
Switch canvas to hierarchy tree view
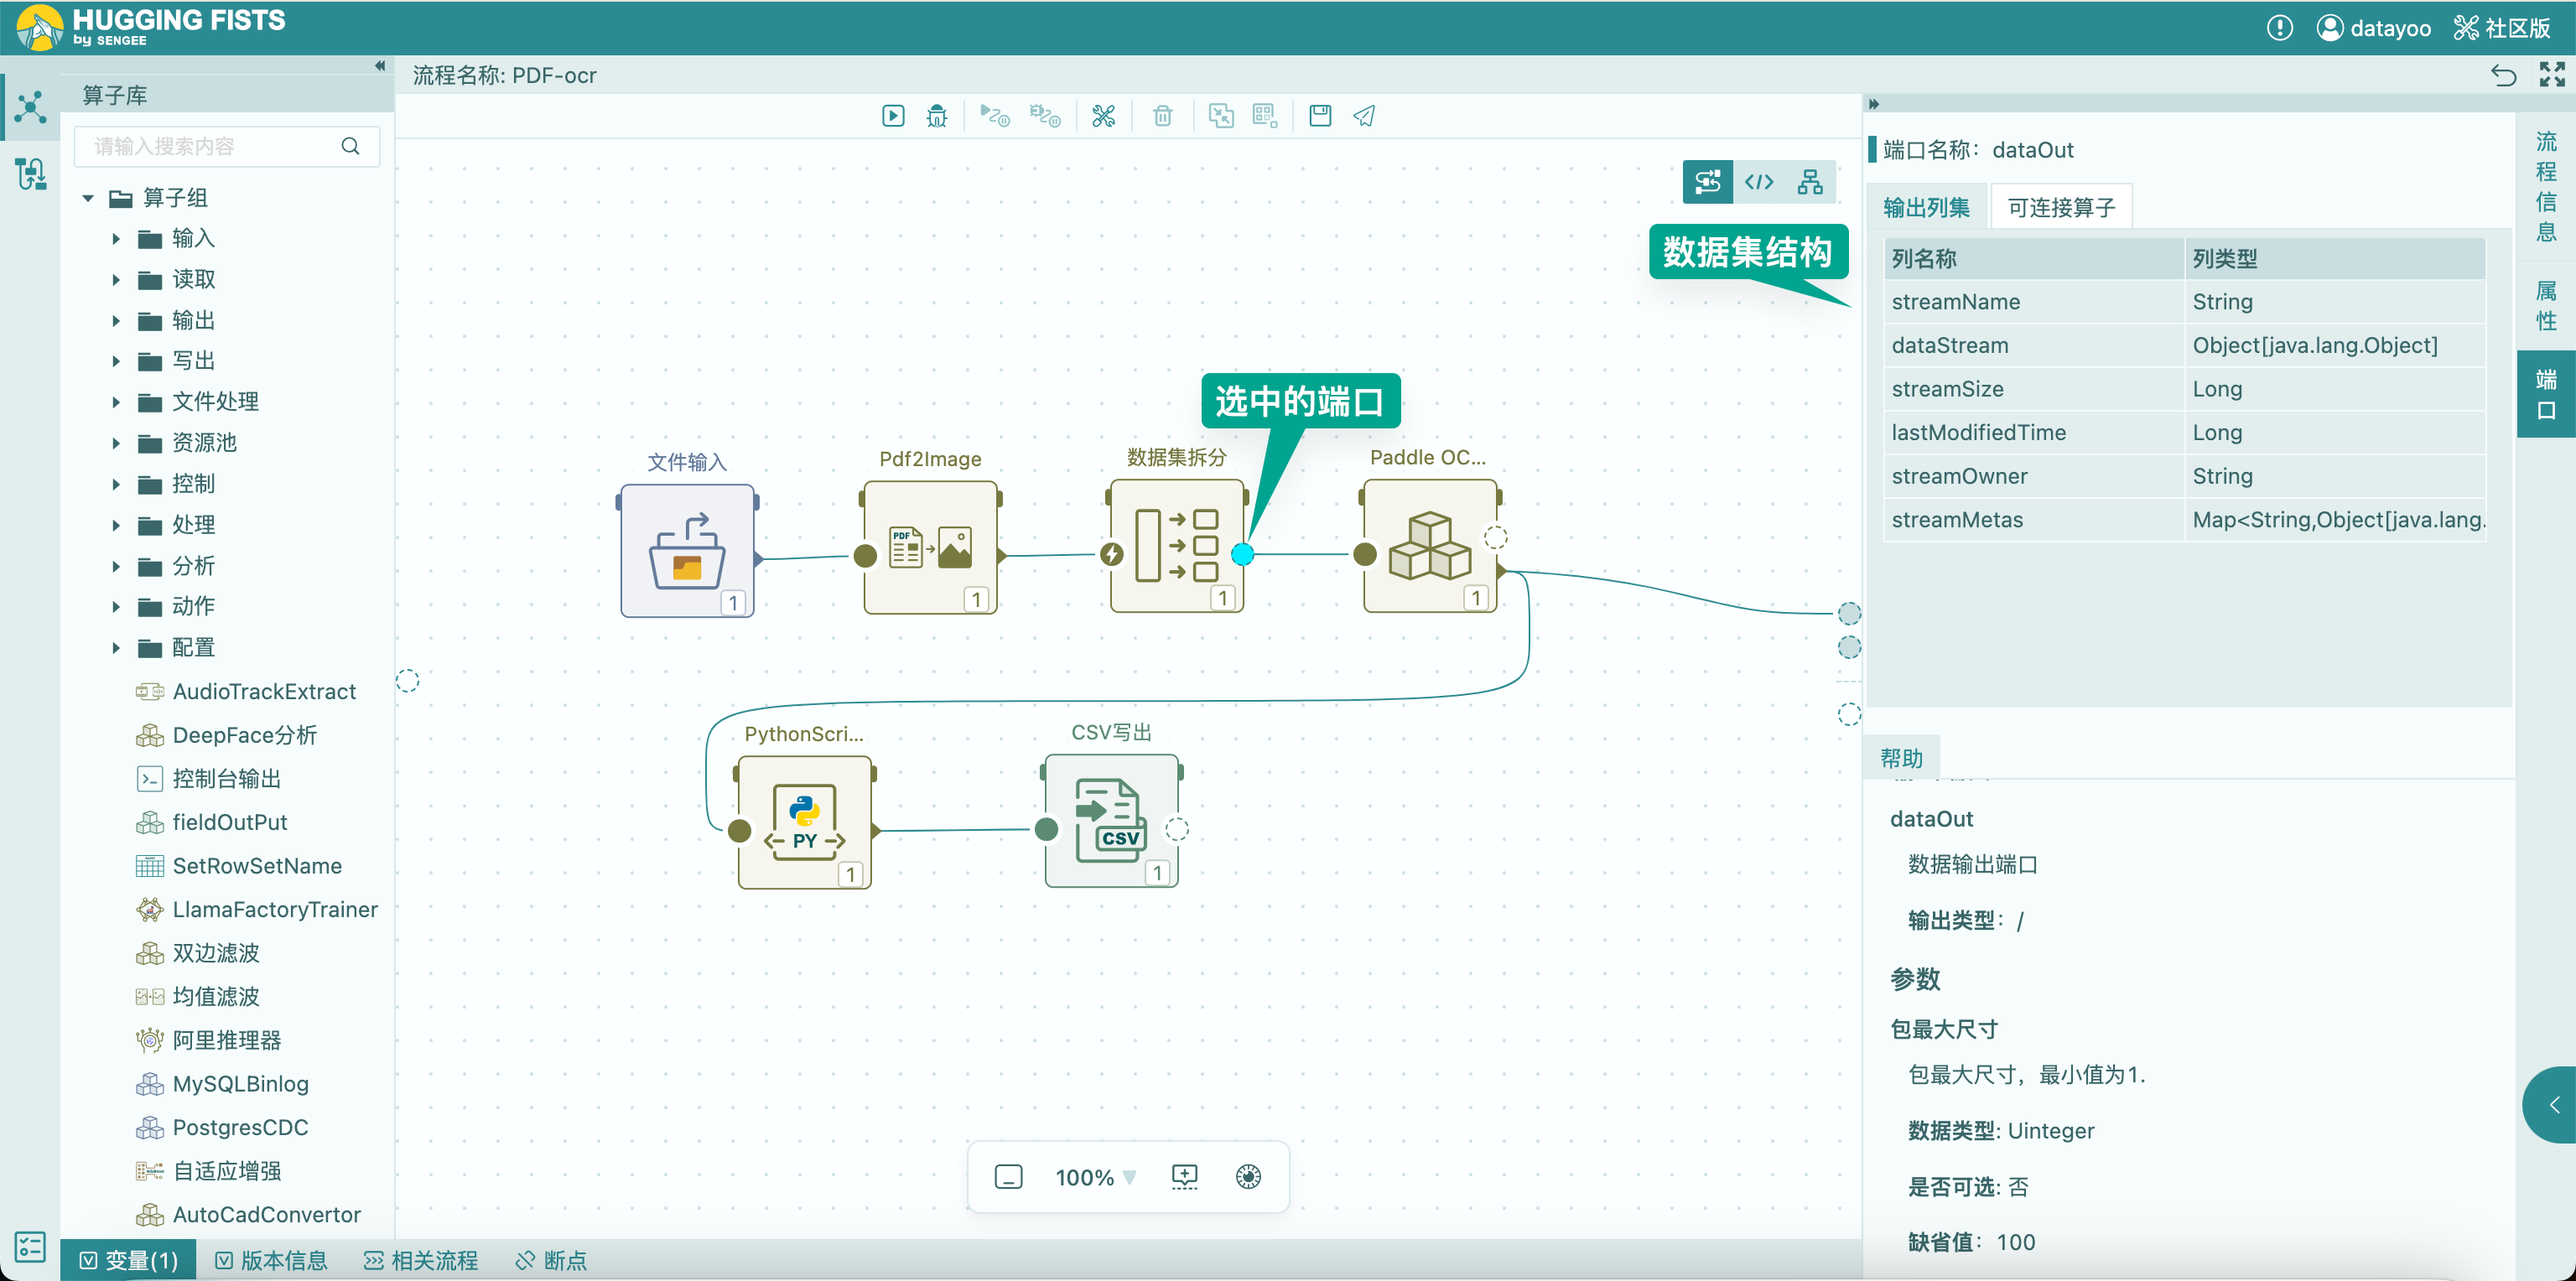(x=1810, y=182)
